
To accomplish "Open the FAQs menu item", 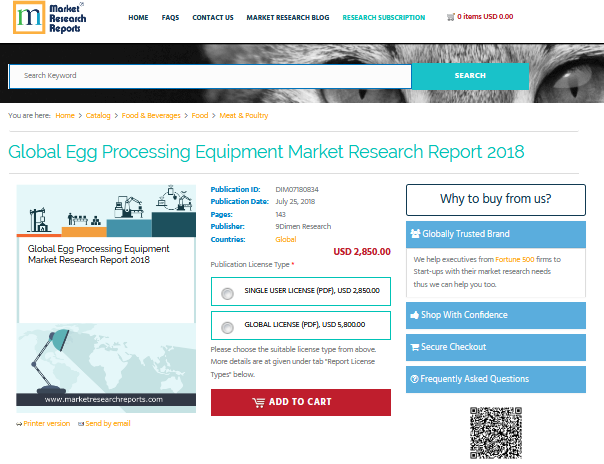I will coord(170,18).
